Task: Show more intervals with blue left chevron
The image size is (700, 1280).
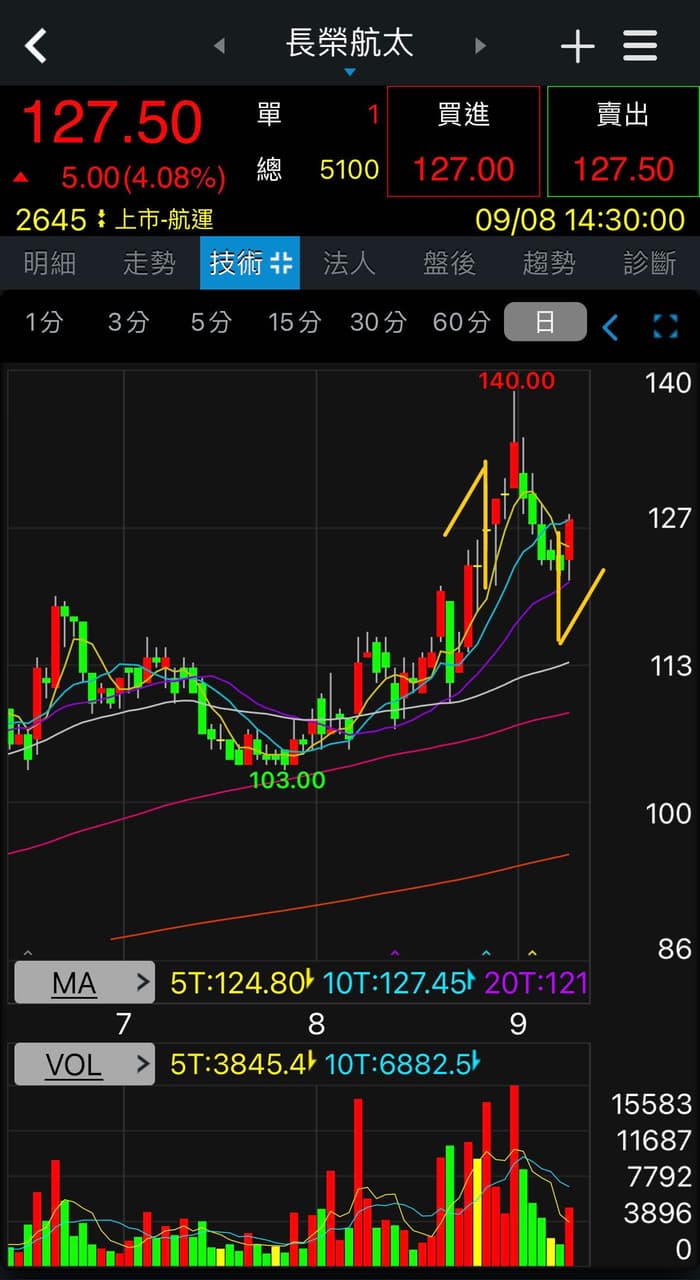Action: (610, 326)
